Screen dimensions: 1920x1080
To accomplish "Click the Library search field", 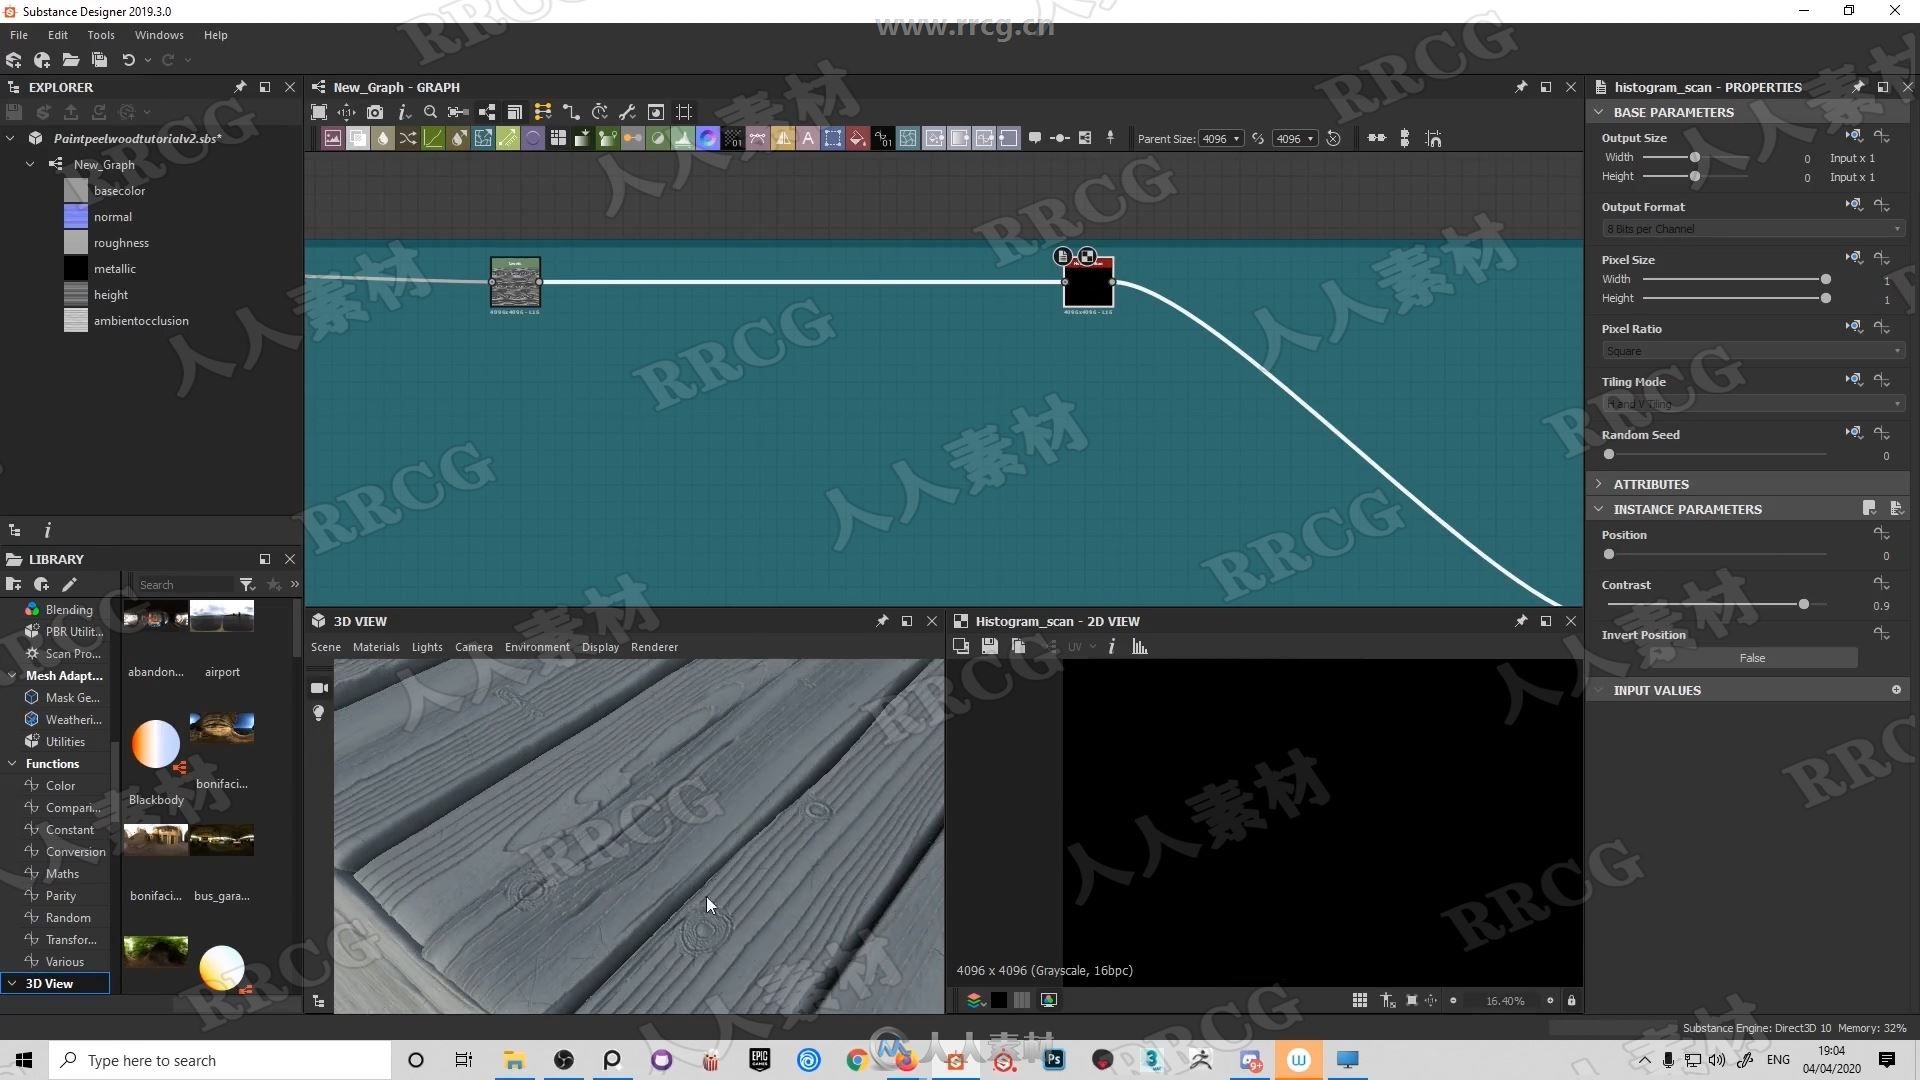I will click(185, 585).
